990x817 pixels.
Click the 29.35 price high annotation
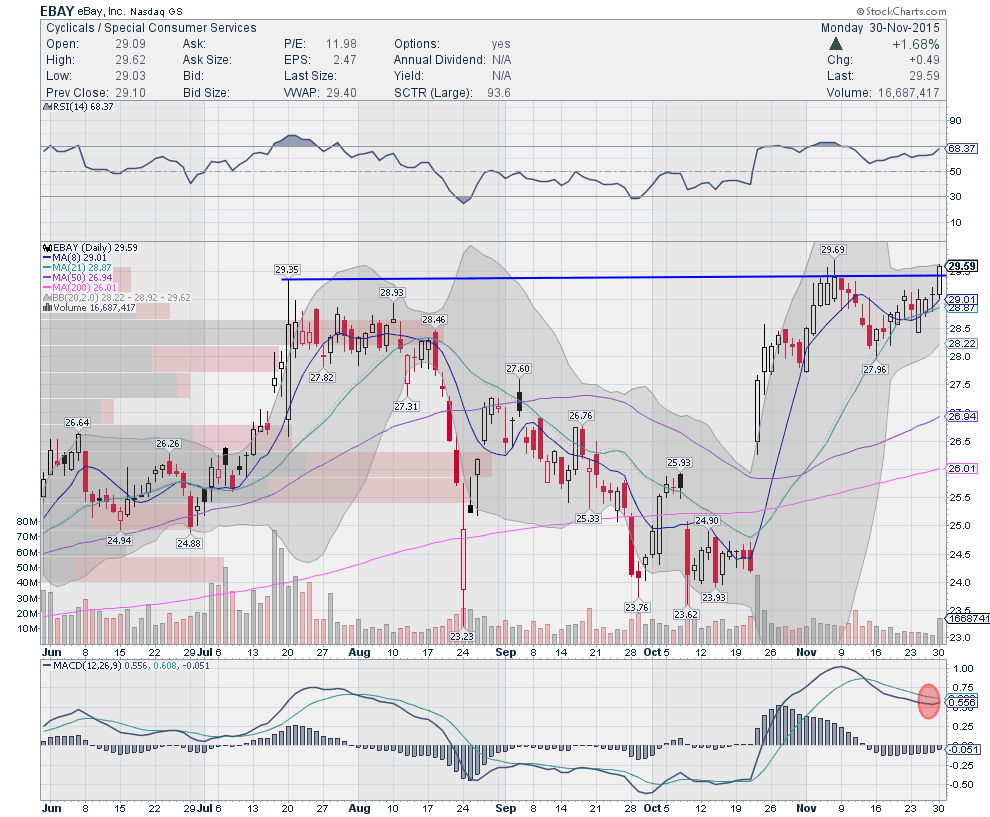pyautogui.click(x=287, y=270)
